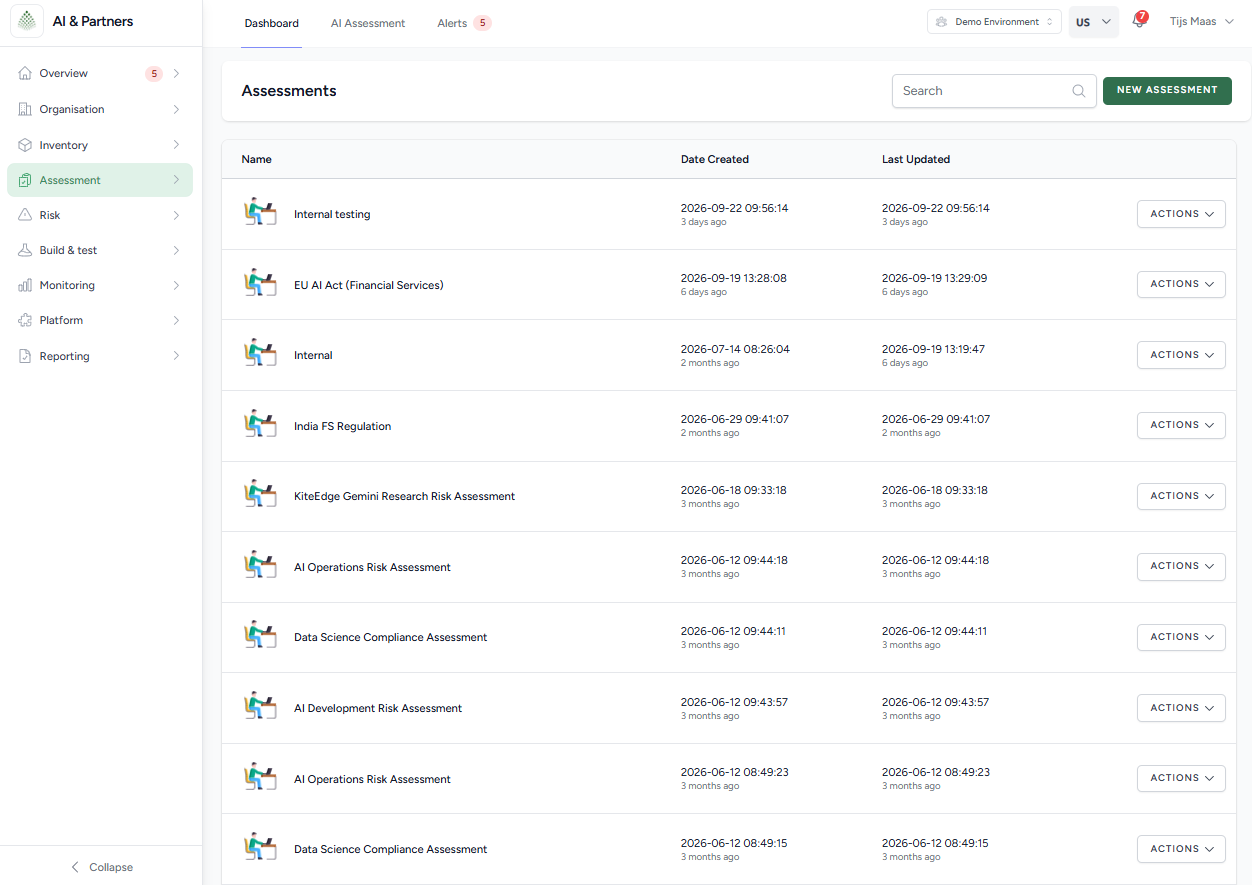Click the Name column header

[257, 159]
